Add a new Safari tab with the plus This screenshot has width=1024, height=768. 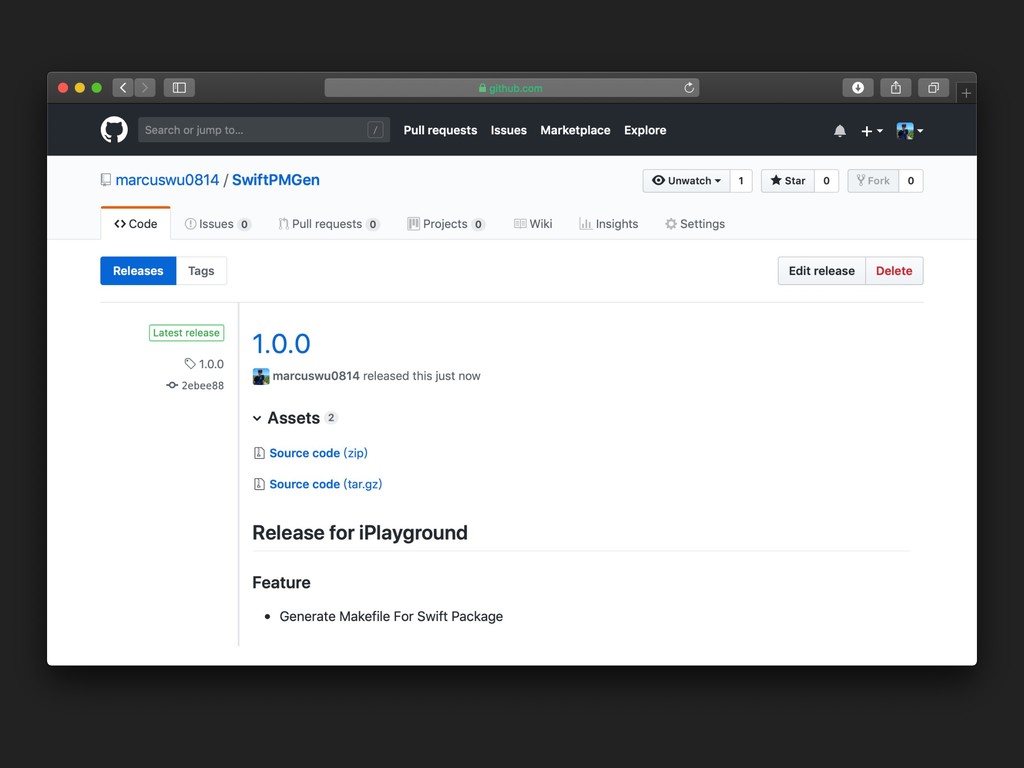pyautogui.click(x=966, y=93)
